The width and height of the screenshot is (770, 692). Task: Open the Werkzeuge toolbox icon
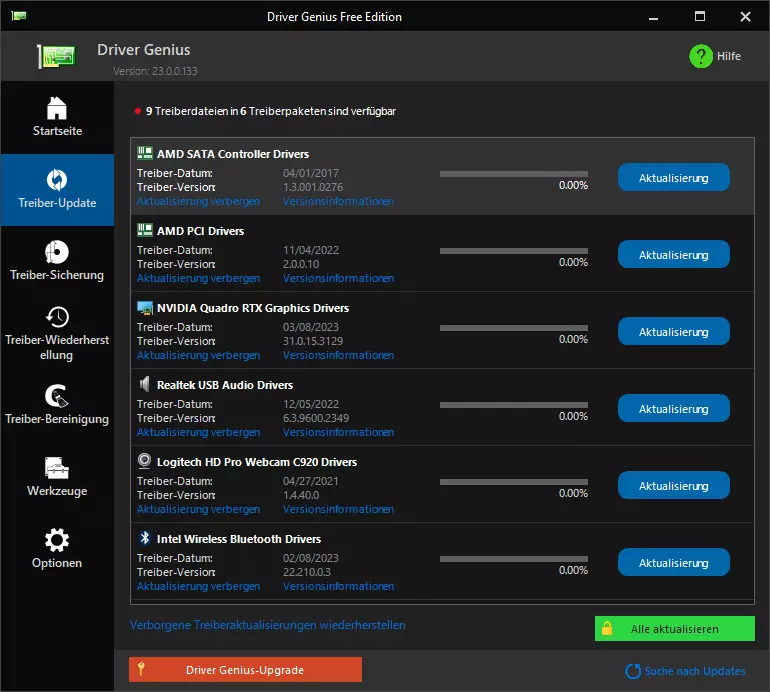(x=57, y=468)
